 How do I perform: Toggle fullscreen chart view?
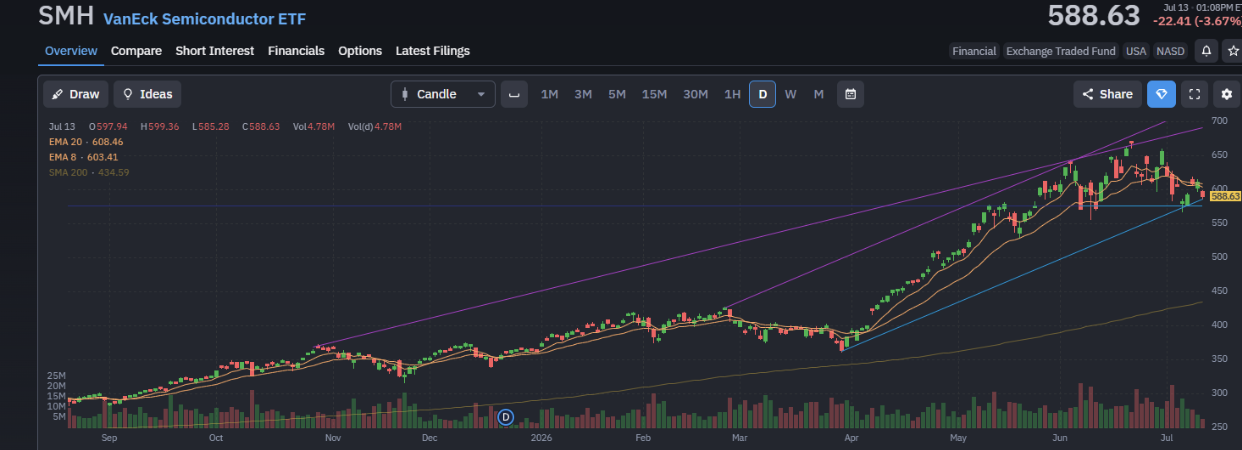(1194, 94)
